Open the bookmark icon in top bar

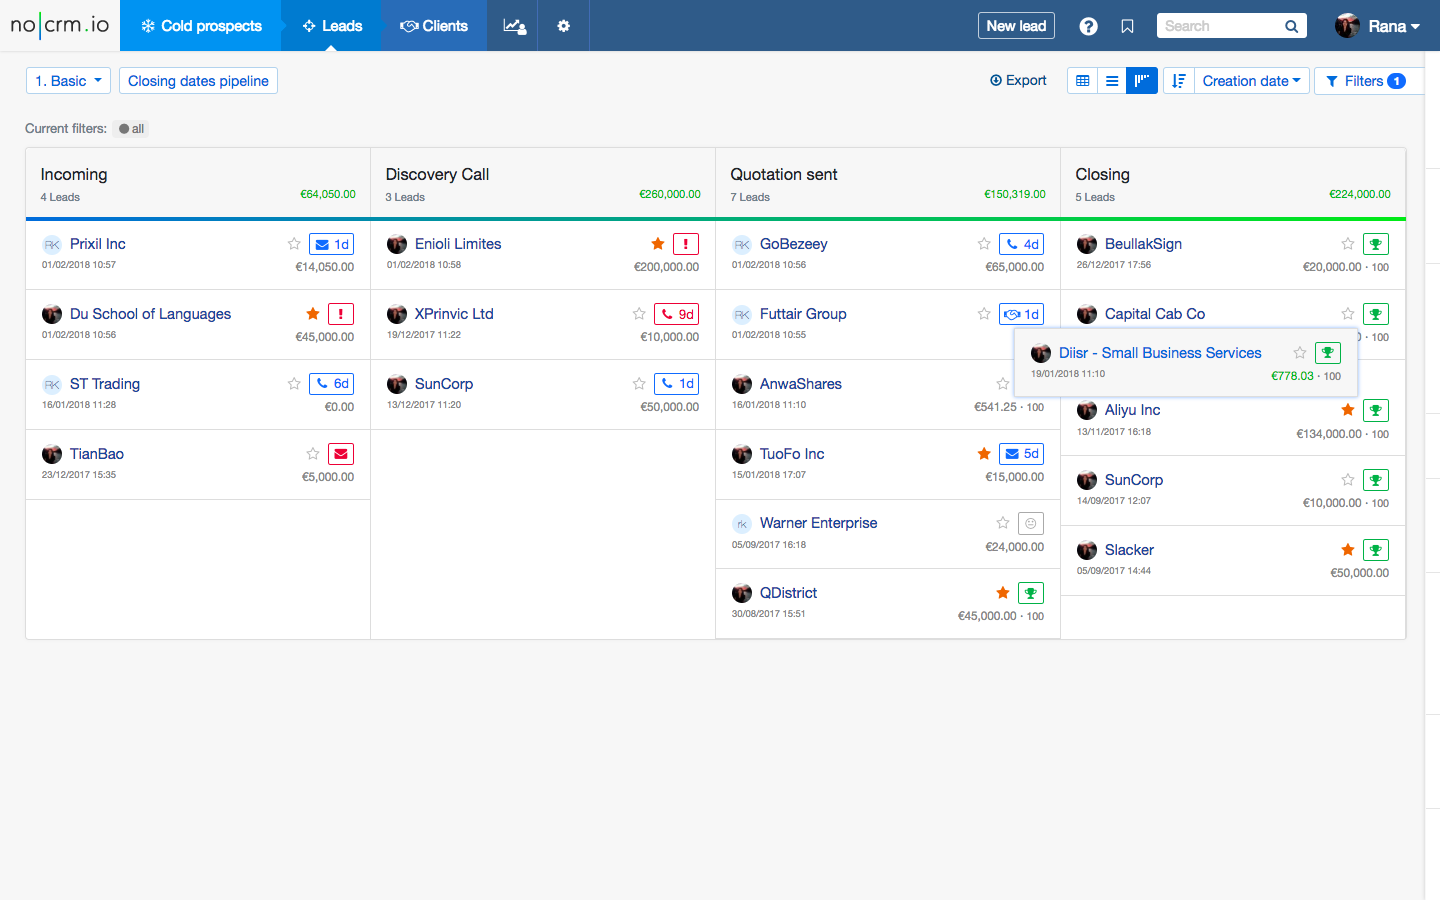click(1128, 26)
